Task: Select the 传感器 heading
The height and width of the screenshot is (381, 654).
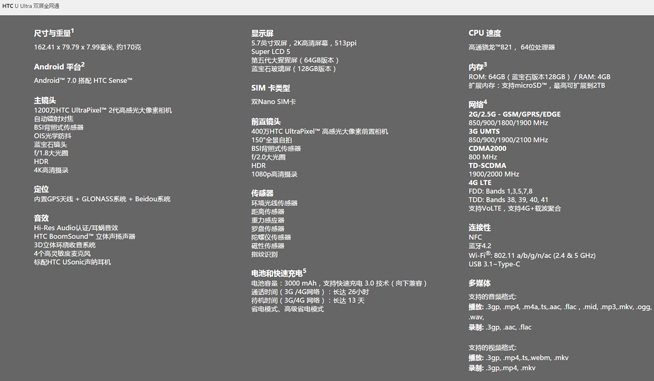Action: coord(262,193)
